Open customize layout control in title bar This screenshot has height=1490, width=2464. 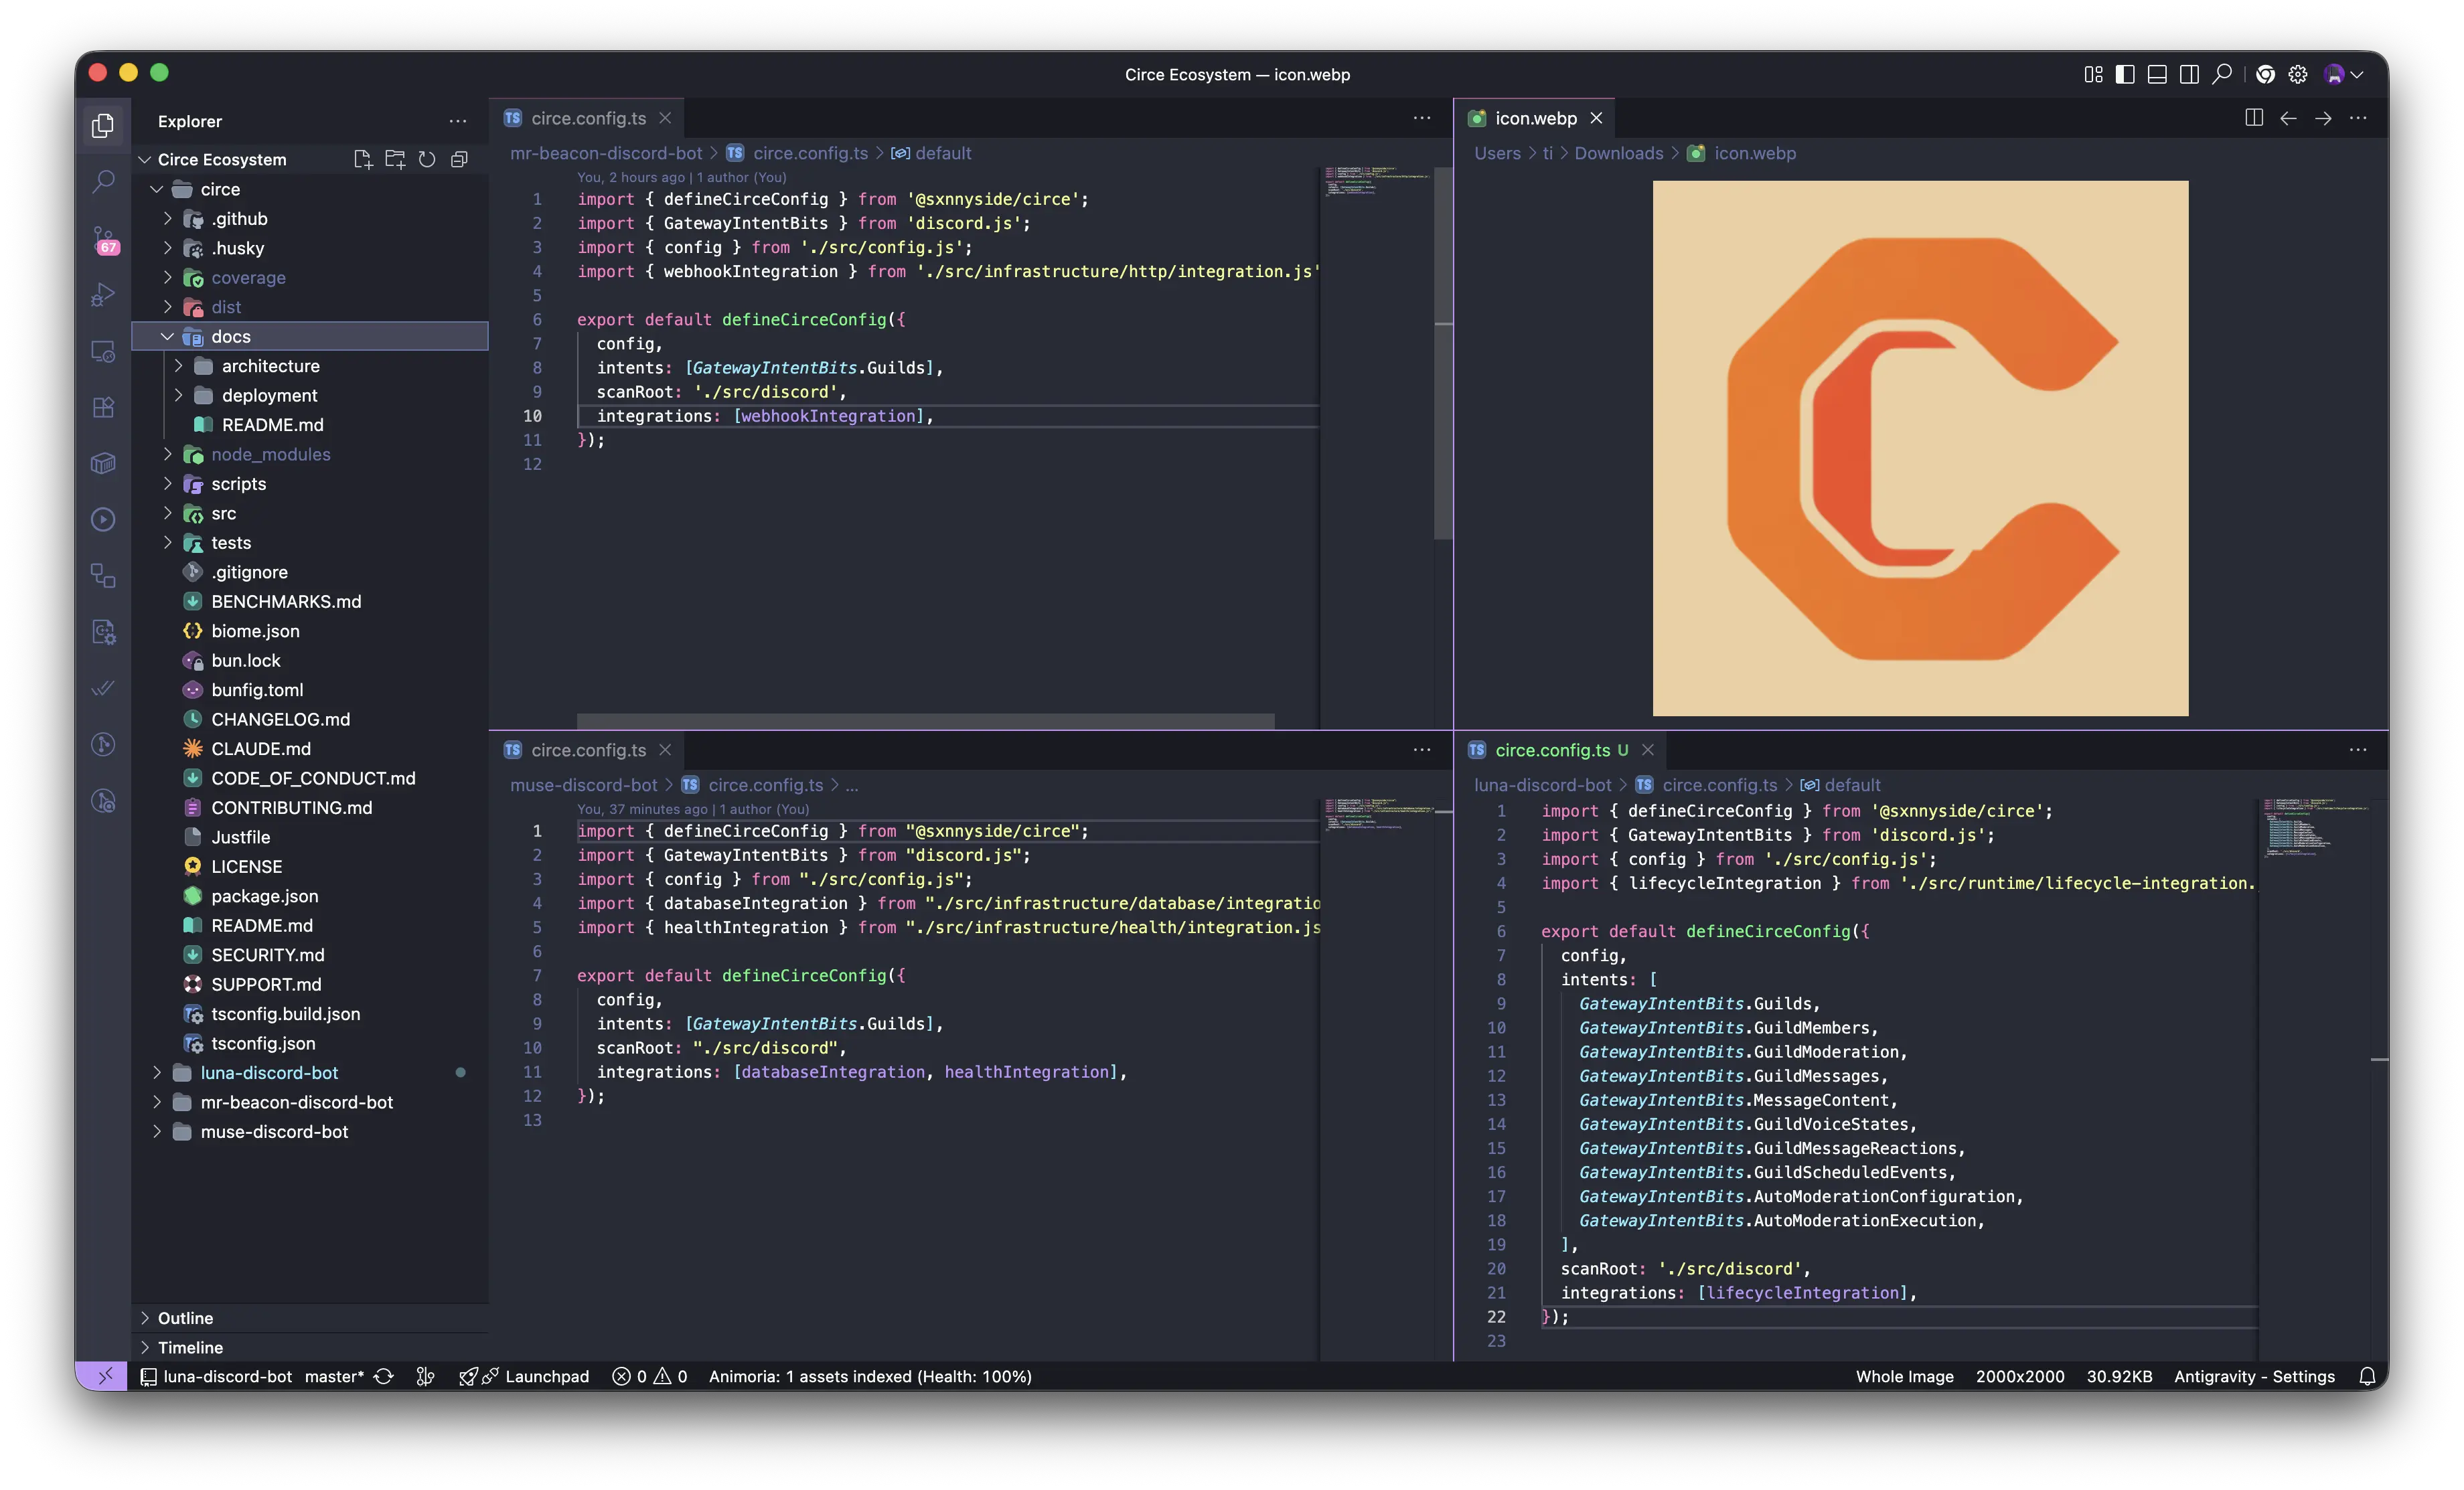(2094, 74)
